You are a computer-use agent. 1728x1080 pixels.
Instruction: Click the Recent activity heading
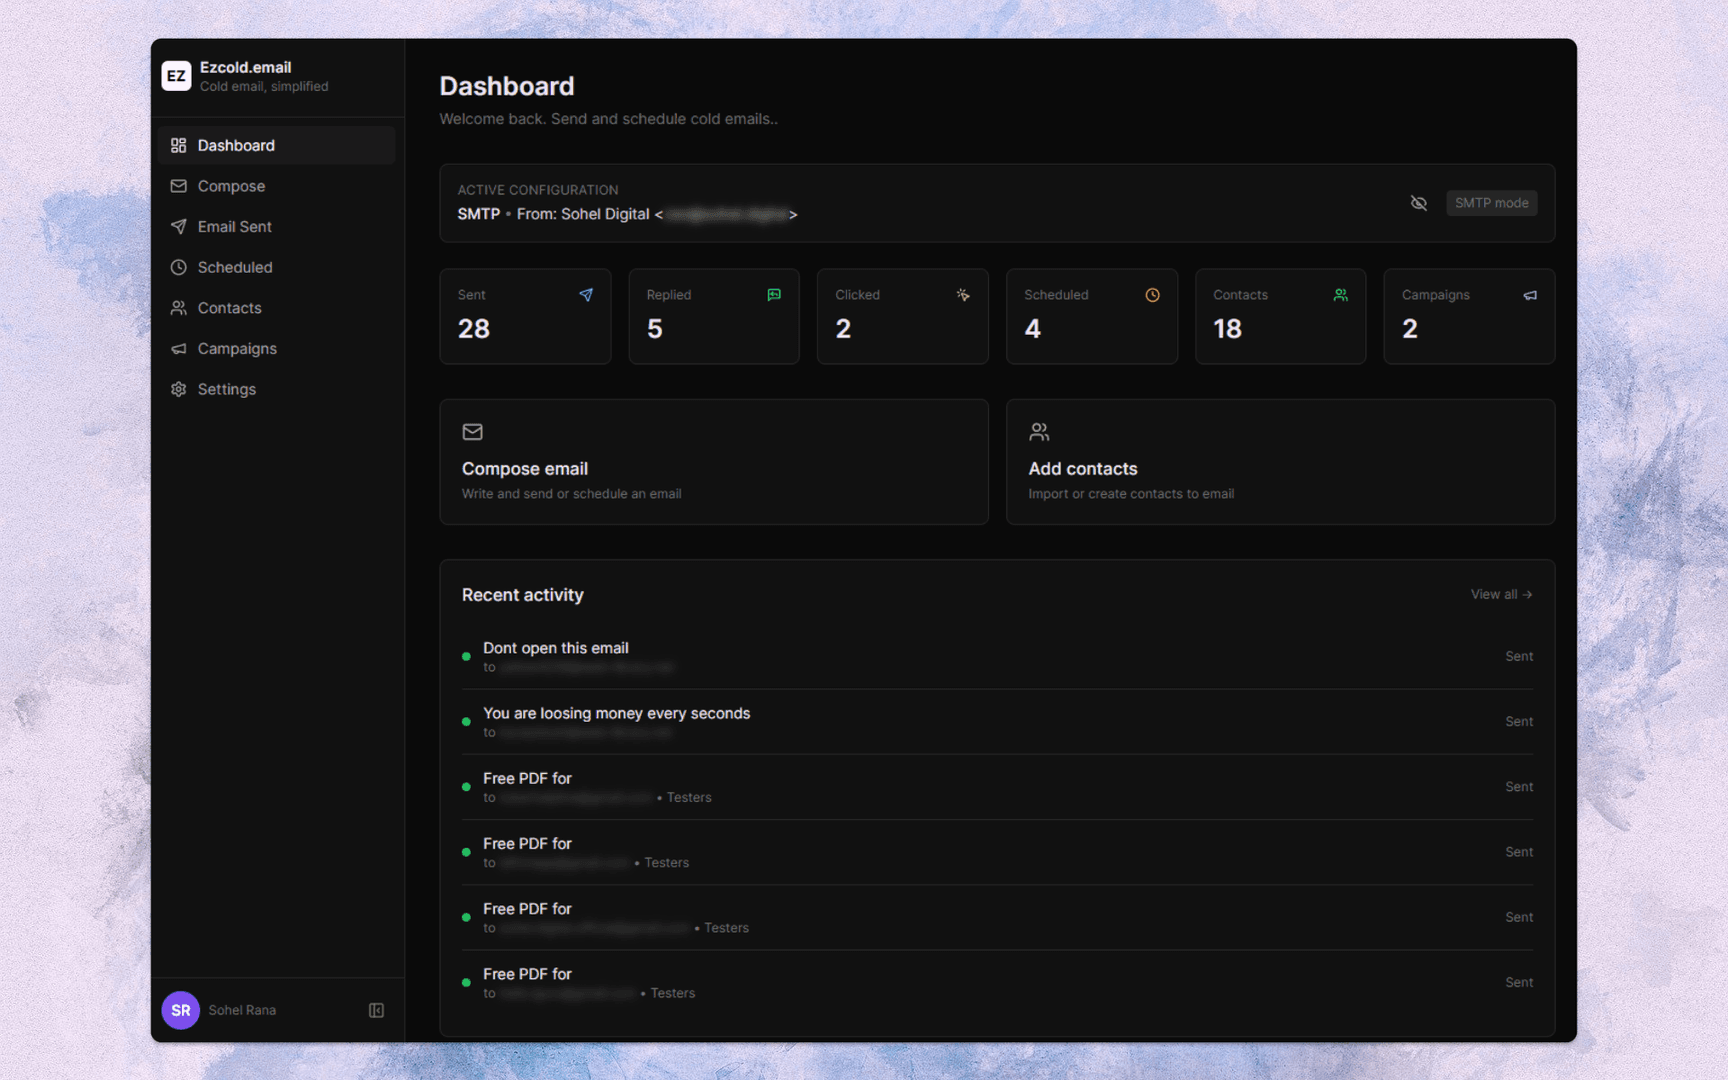pos(522,595)
